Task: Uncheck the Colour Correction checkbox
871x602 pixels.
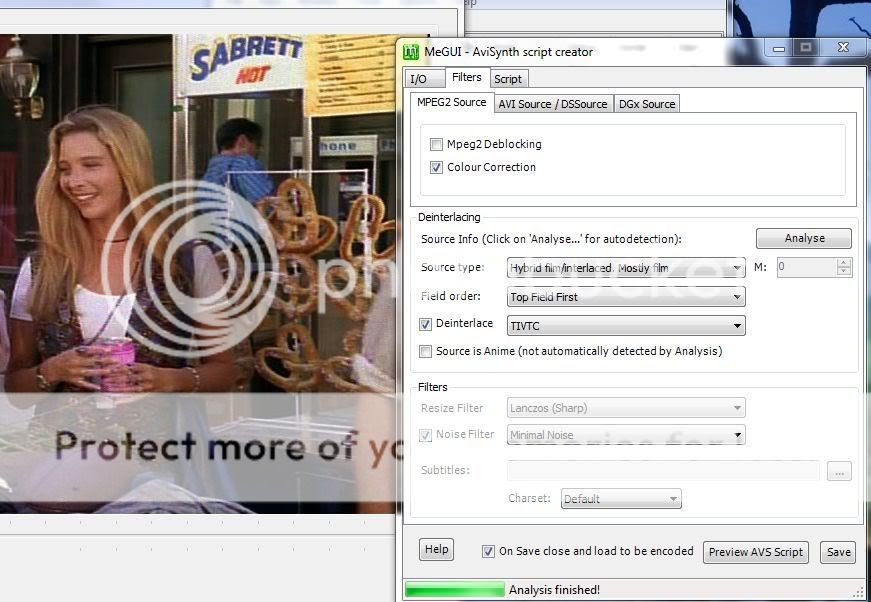Action: 437,167
